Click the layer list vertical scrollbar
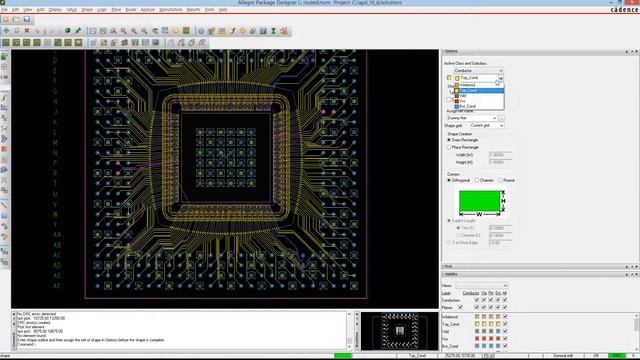The width and height of the screenshot is (640, 360). pos(637,332)
